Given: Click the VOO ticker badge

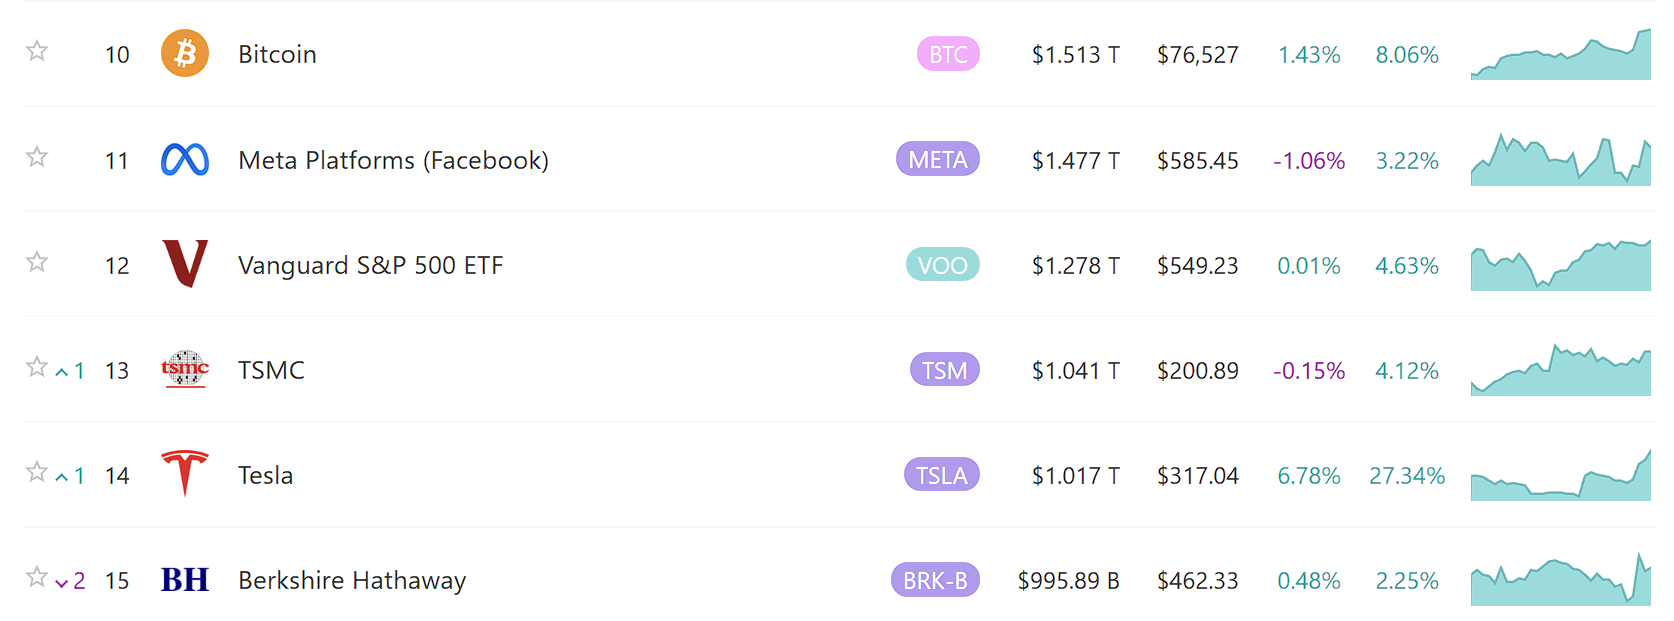Looking at the screenshot, I should [942, 265].
